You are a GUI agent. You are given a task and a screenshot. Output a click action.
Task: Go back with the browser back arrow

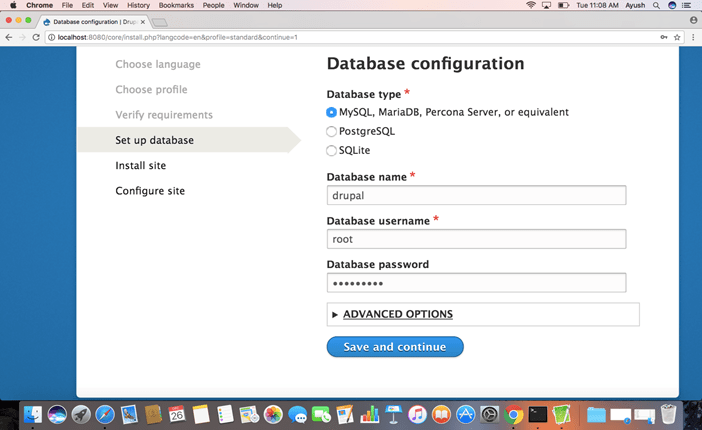pos(9,37)
